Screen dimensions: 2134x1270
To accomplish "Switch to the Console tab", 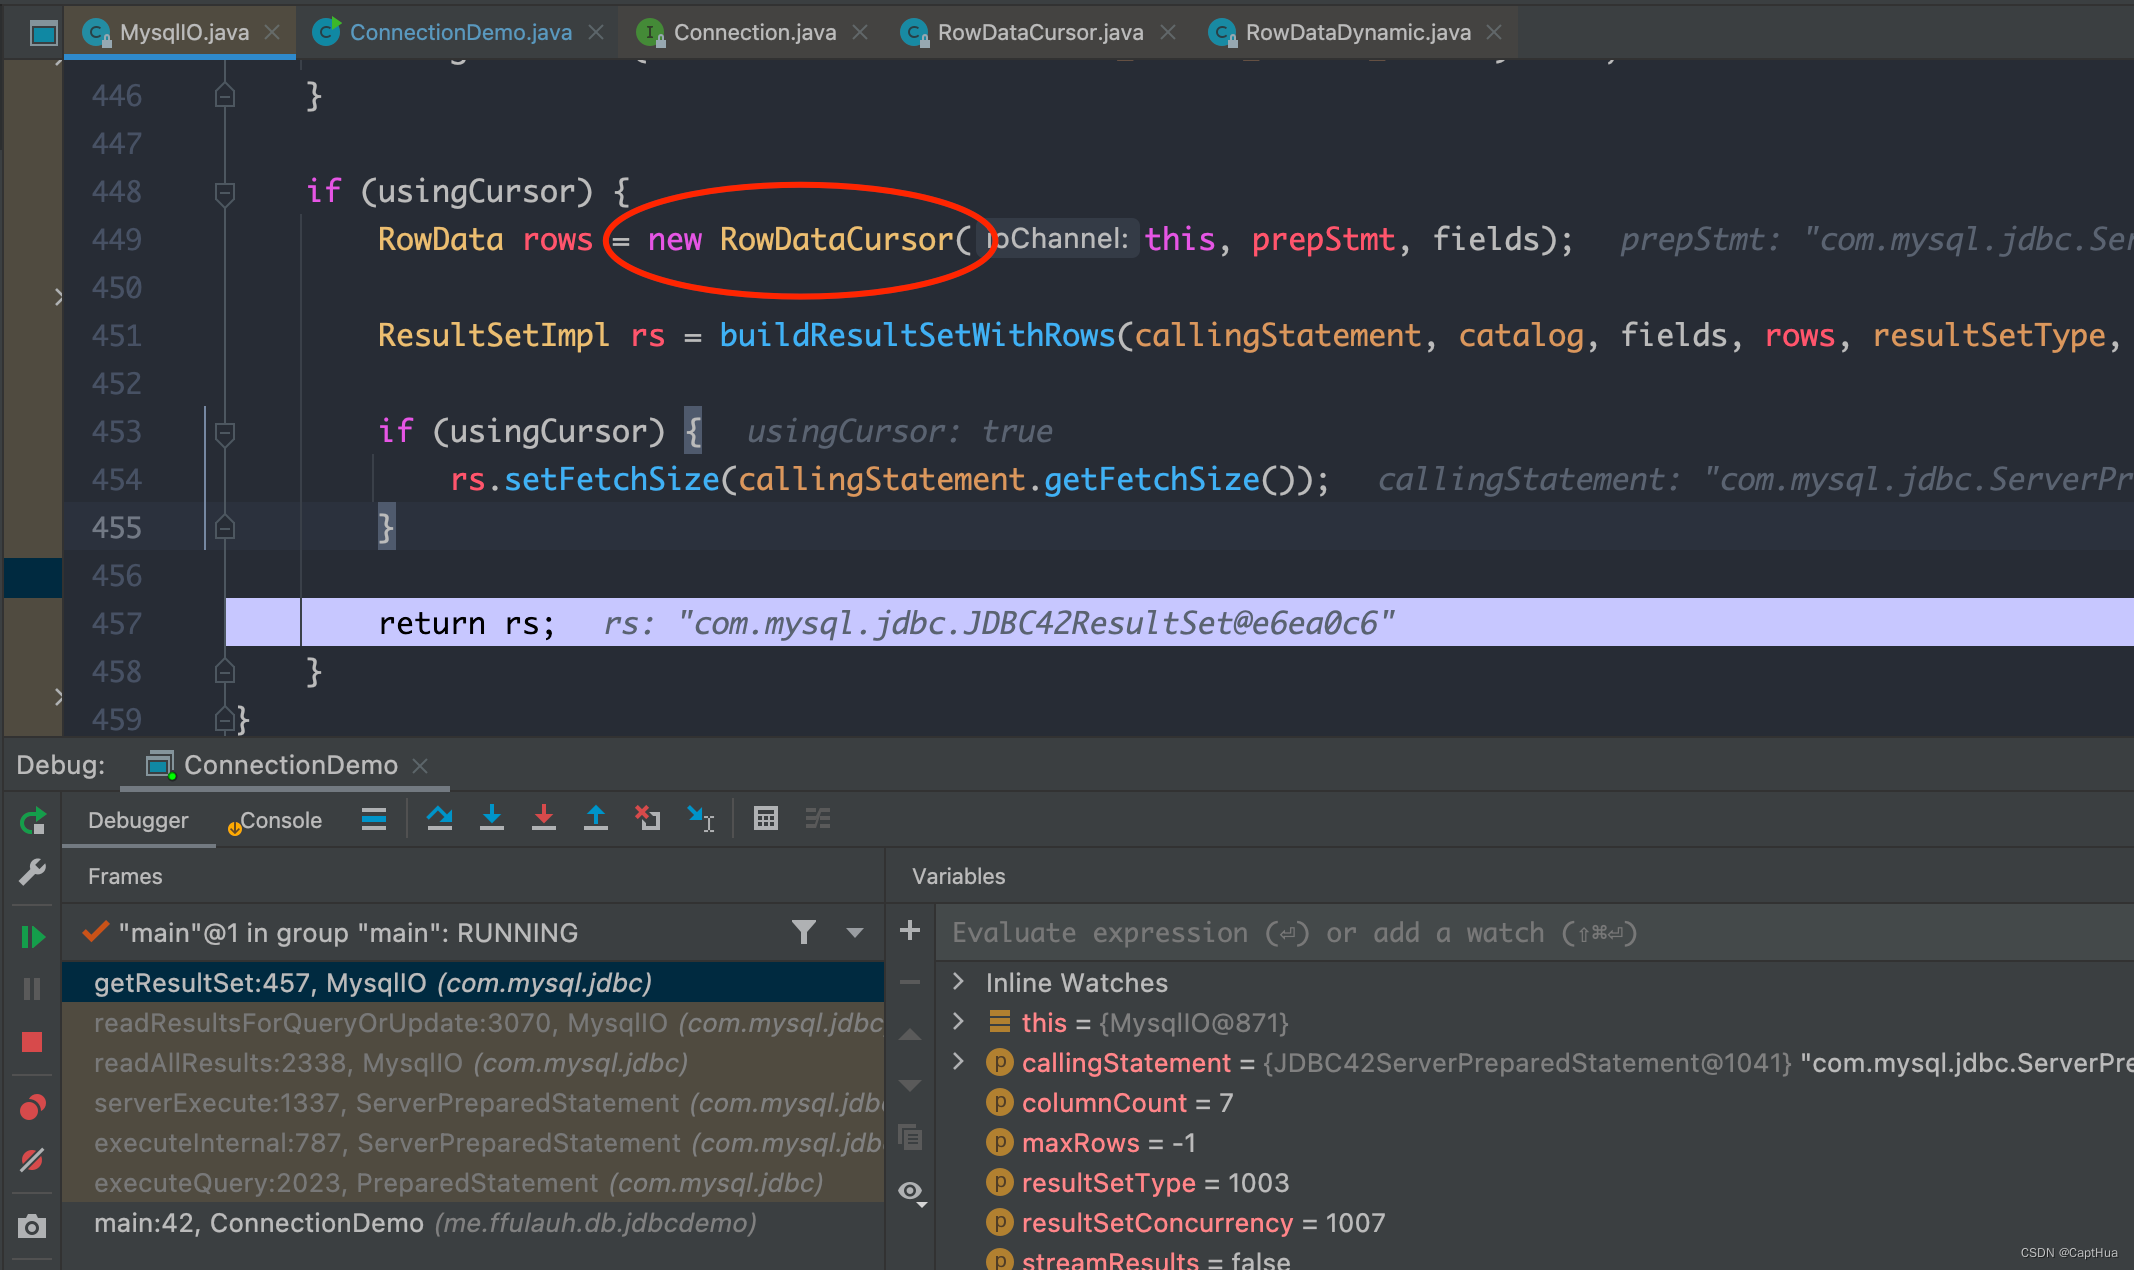I will (280, 820).
